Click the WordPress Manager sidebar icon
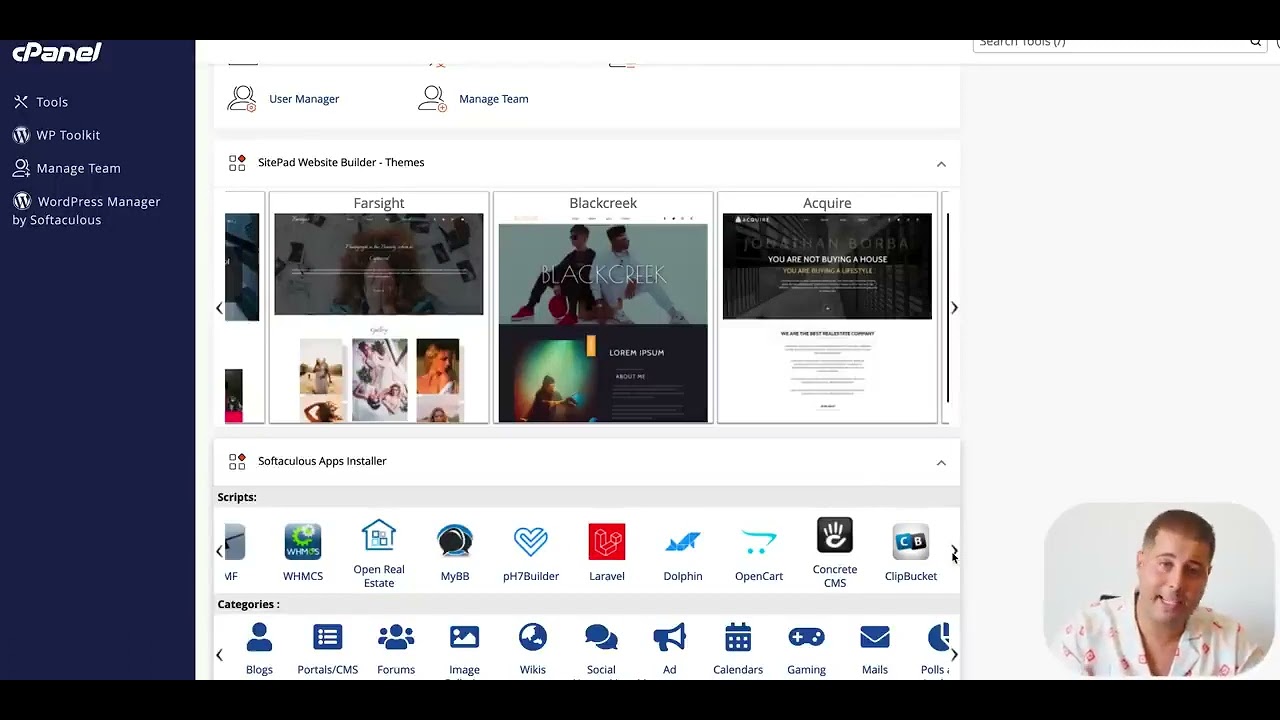This screenshot has height=720, width=1280. click(x=21, y=201)
